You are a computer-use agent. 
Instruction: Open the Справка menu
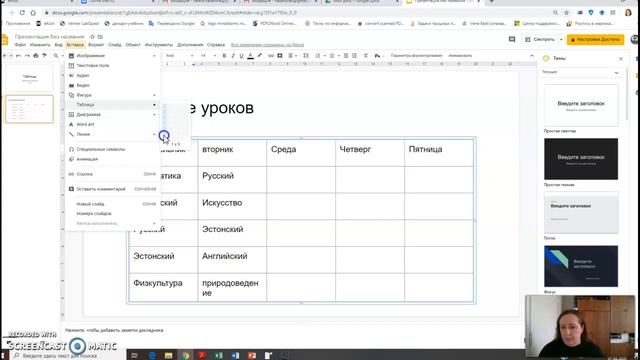click(216, 45)
